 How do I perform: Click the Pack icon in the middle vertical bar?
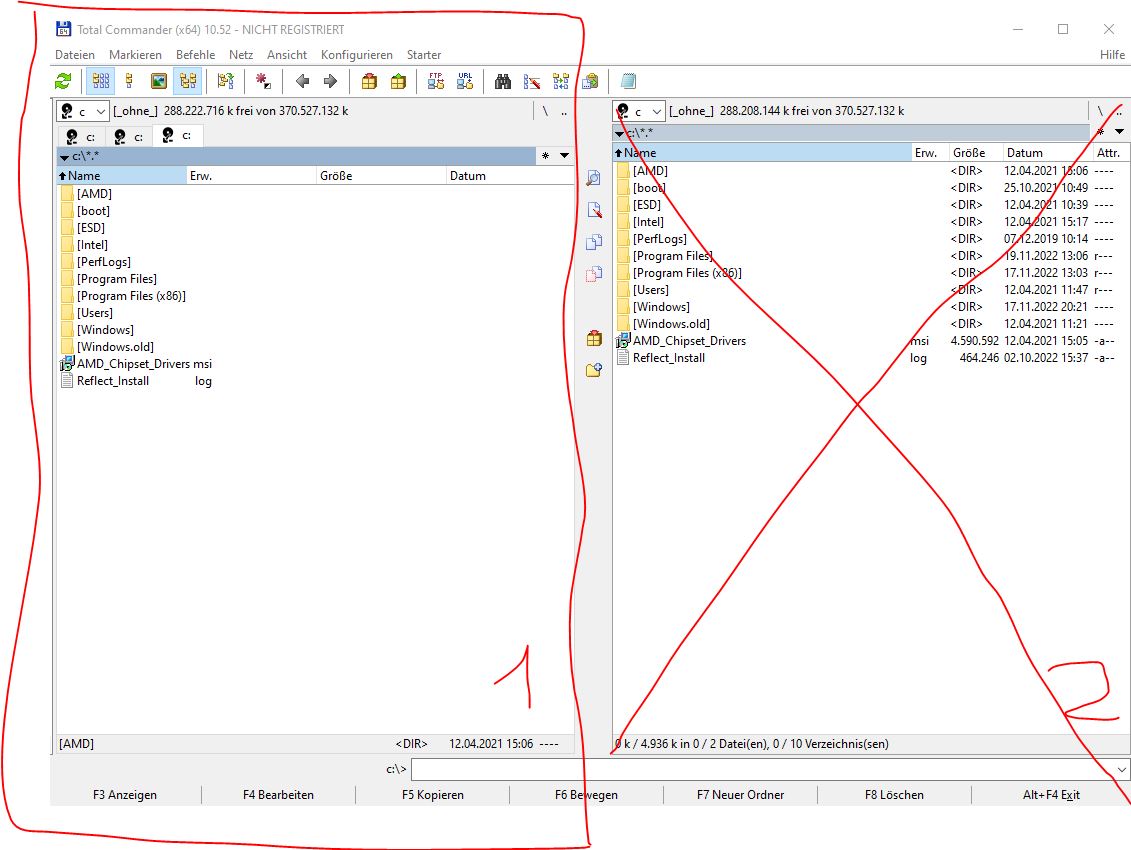[594, 338]
